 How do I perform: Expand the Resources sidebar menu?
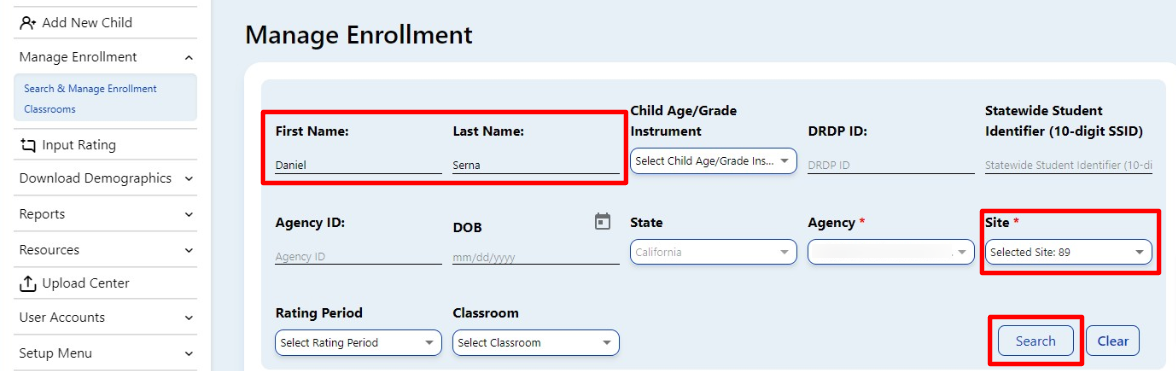pos(188,250)
